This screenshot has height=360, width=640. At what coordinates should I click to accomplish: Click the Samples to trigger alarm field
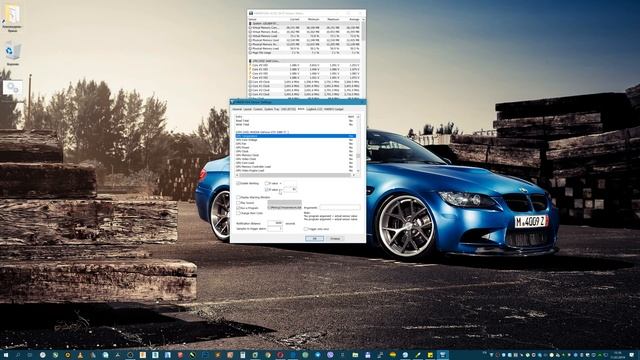pos(275,229)
